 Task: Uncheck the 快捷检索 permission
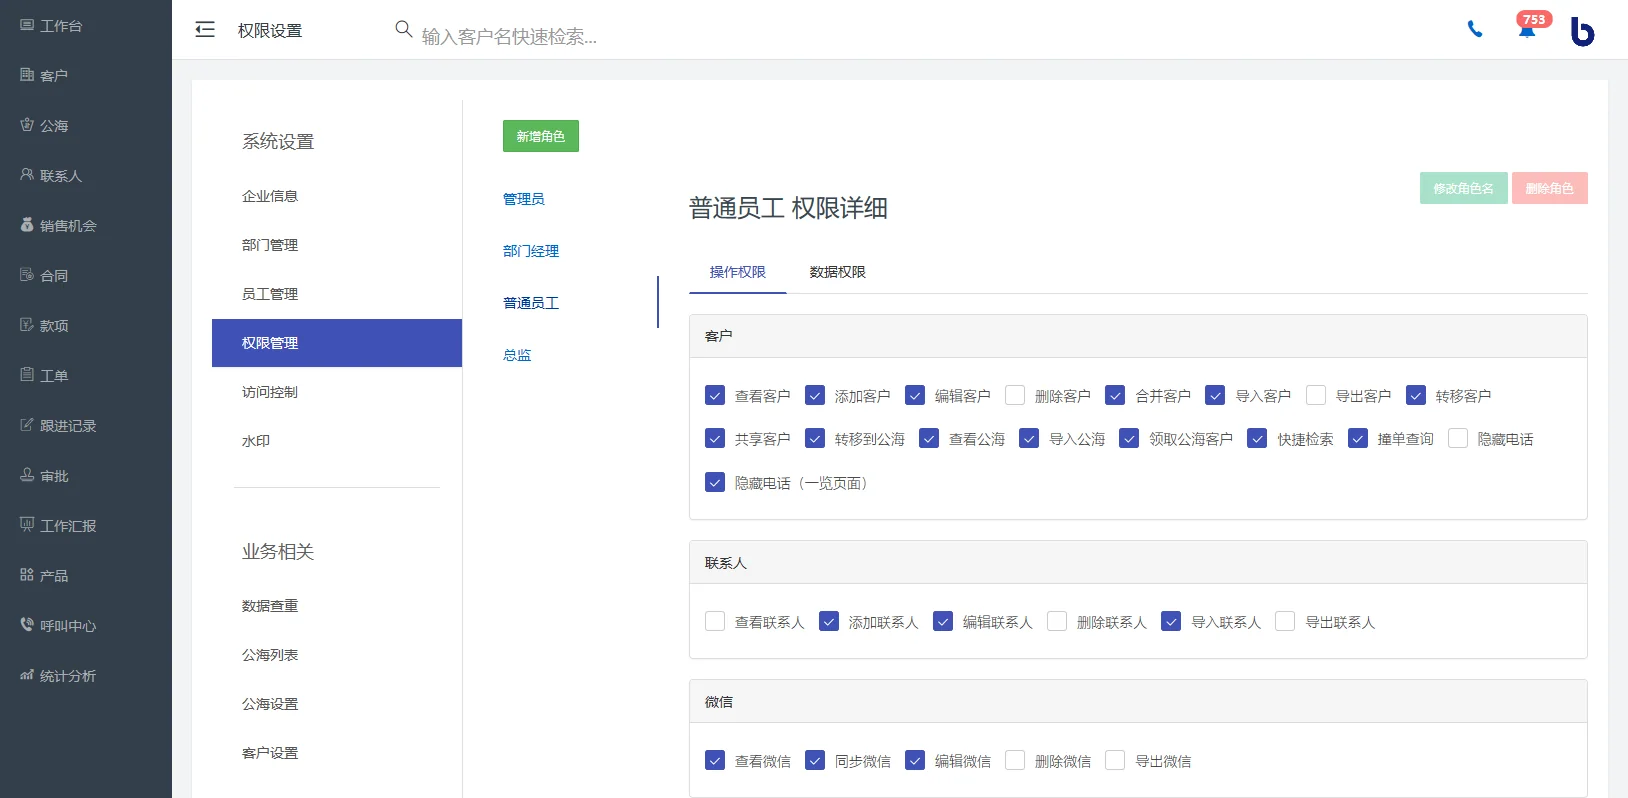(1257, 438)
